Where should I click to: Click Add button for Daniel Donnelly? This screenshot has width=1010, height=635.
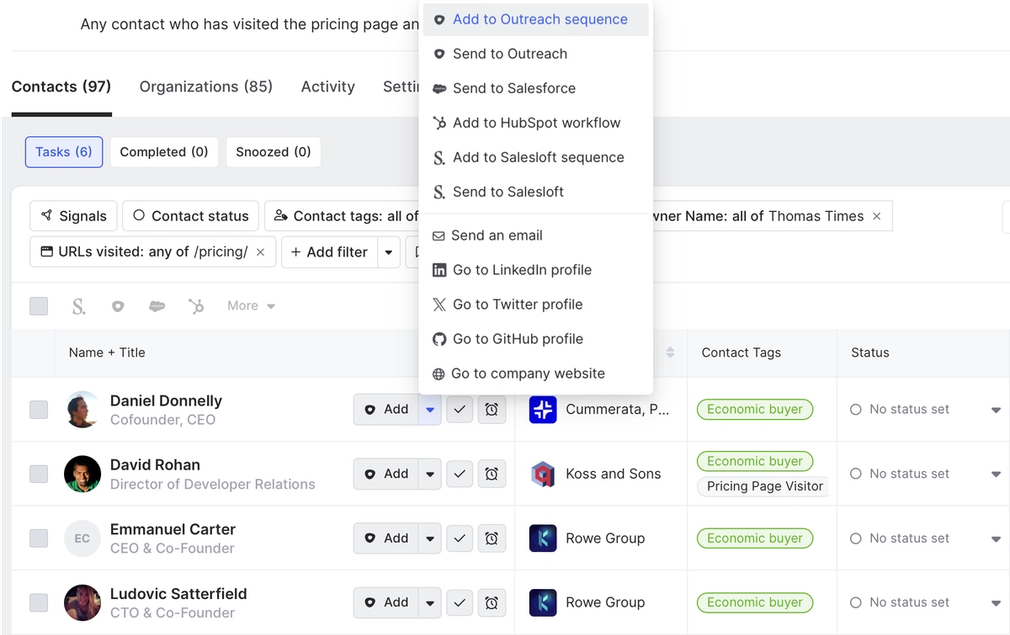(x=386, y=410)
